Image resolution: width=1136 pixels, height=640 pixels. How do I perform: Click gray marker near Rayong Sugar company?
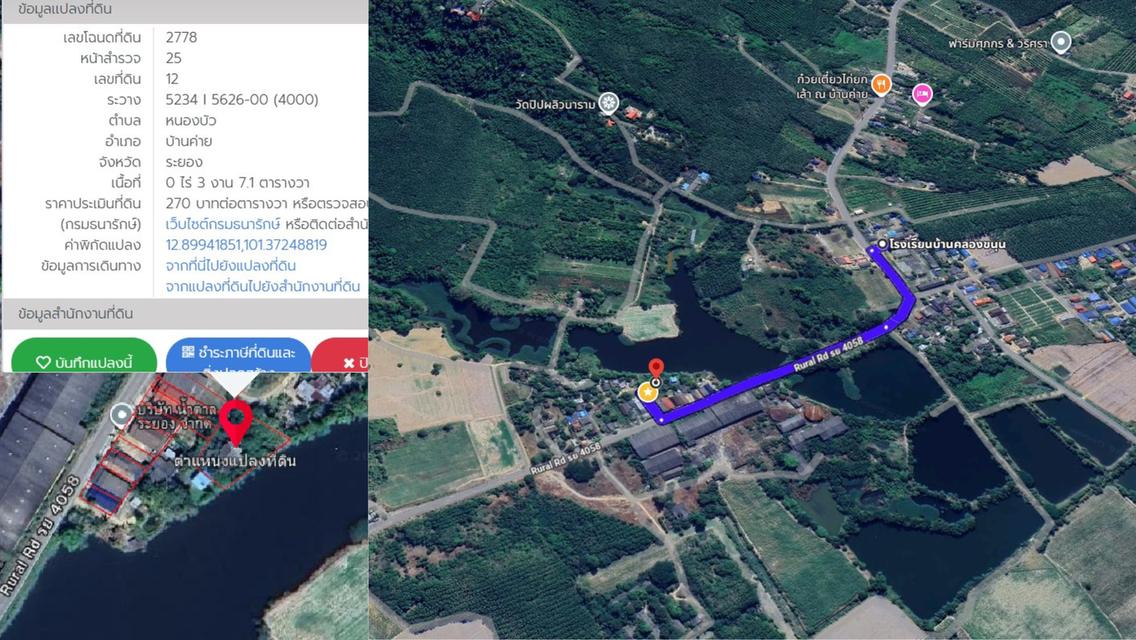(x=122, y=416)
